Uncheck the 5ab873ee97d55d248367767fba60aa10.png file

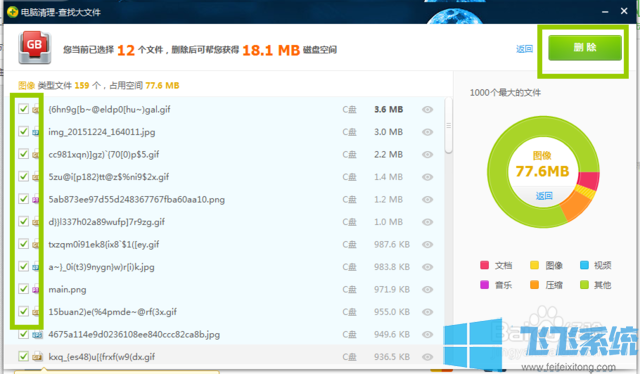click(23, 199)
